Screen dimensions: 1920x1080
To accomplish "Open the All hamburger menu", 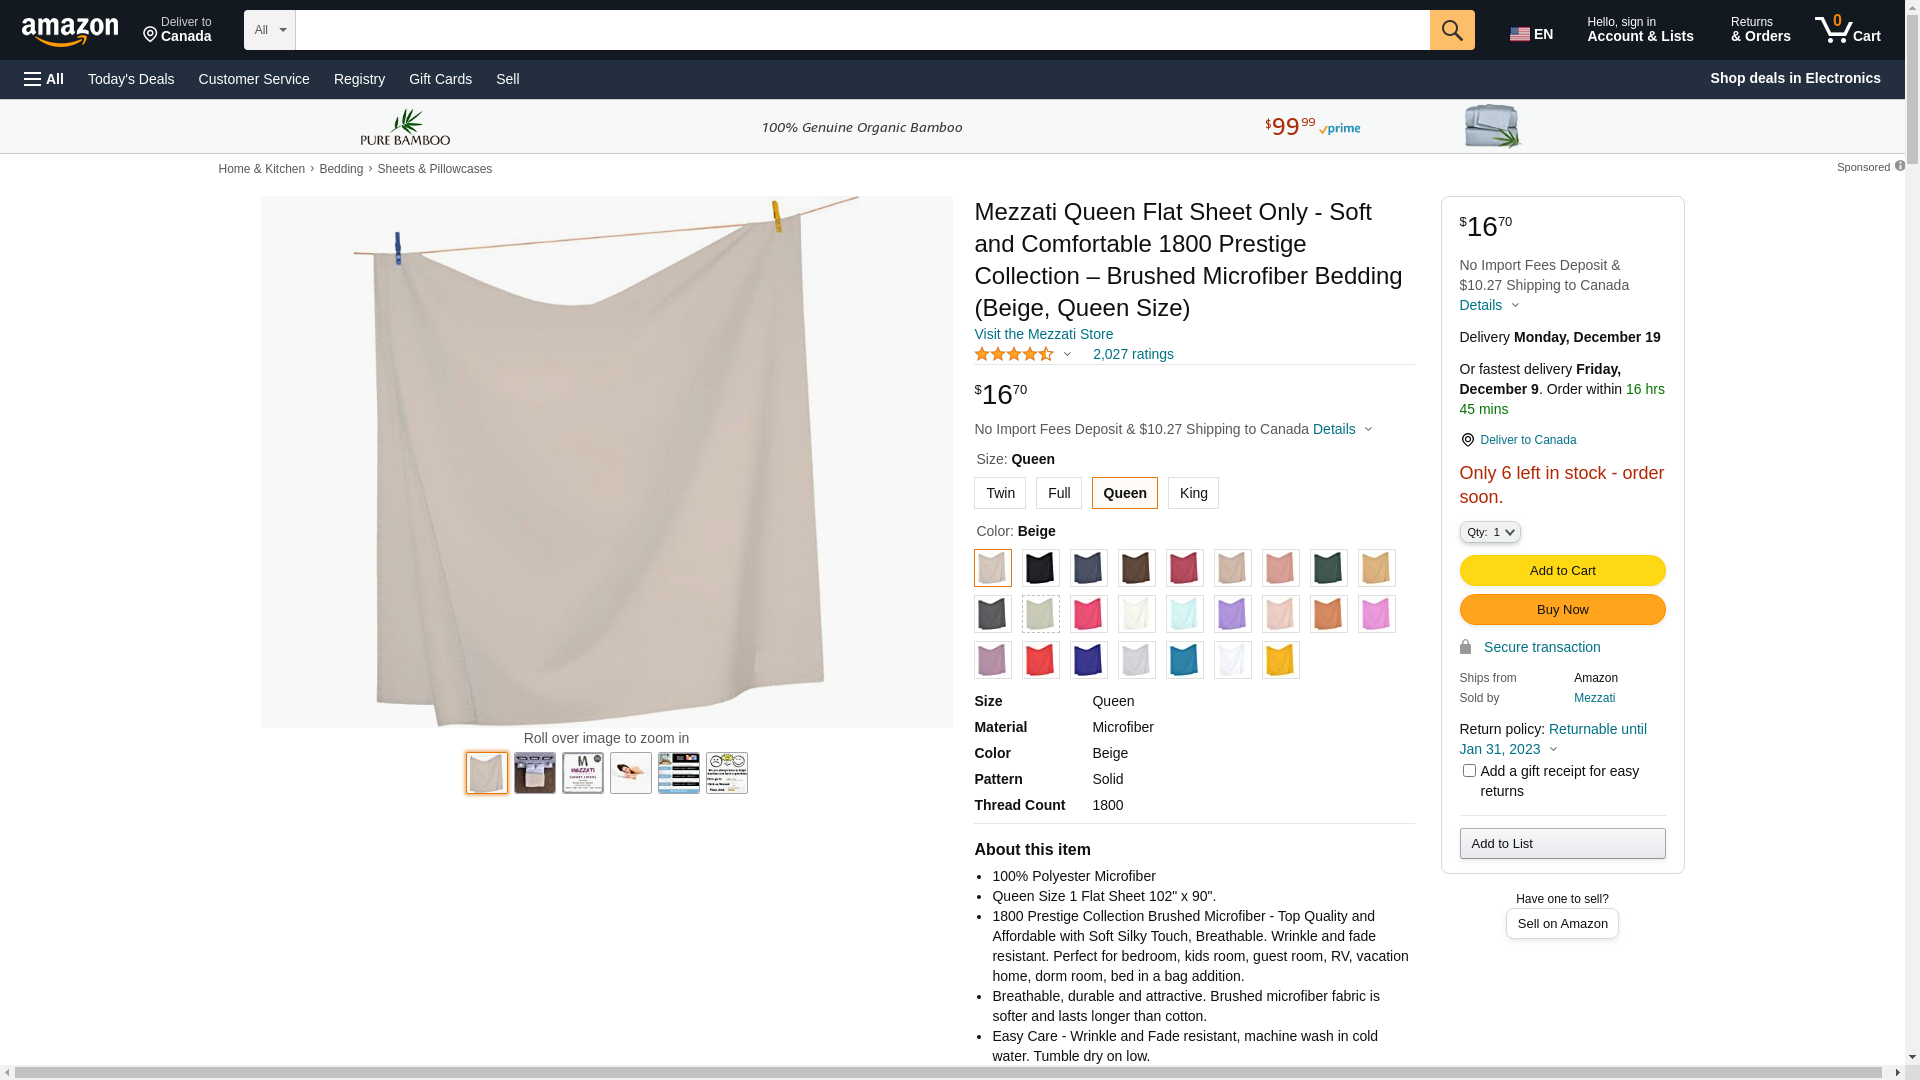I will coord(44,79).
